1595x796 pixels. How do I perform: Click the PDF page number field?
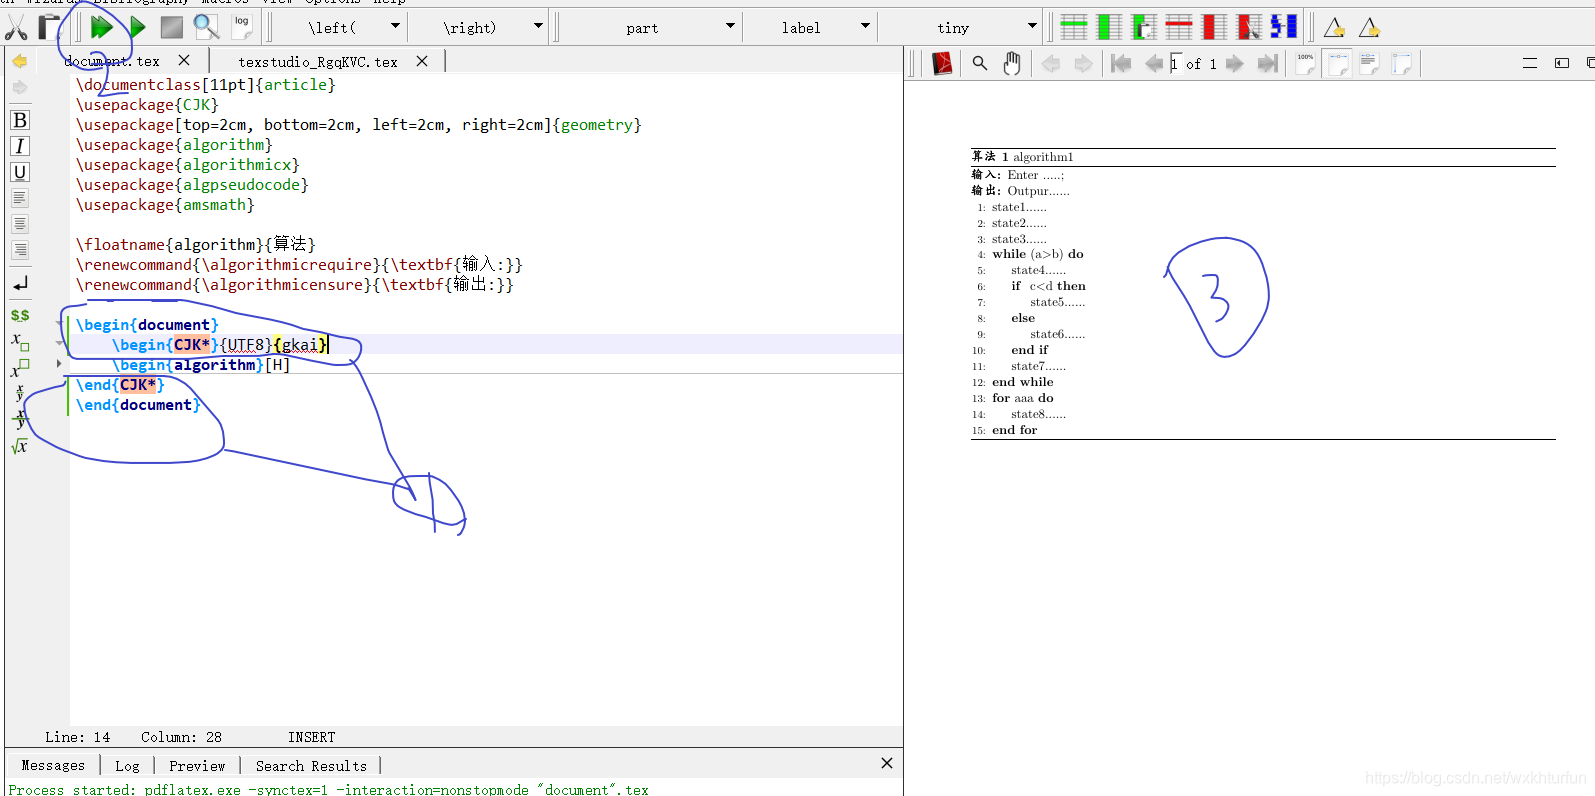coord(1177,64)
